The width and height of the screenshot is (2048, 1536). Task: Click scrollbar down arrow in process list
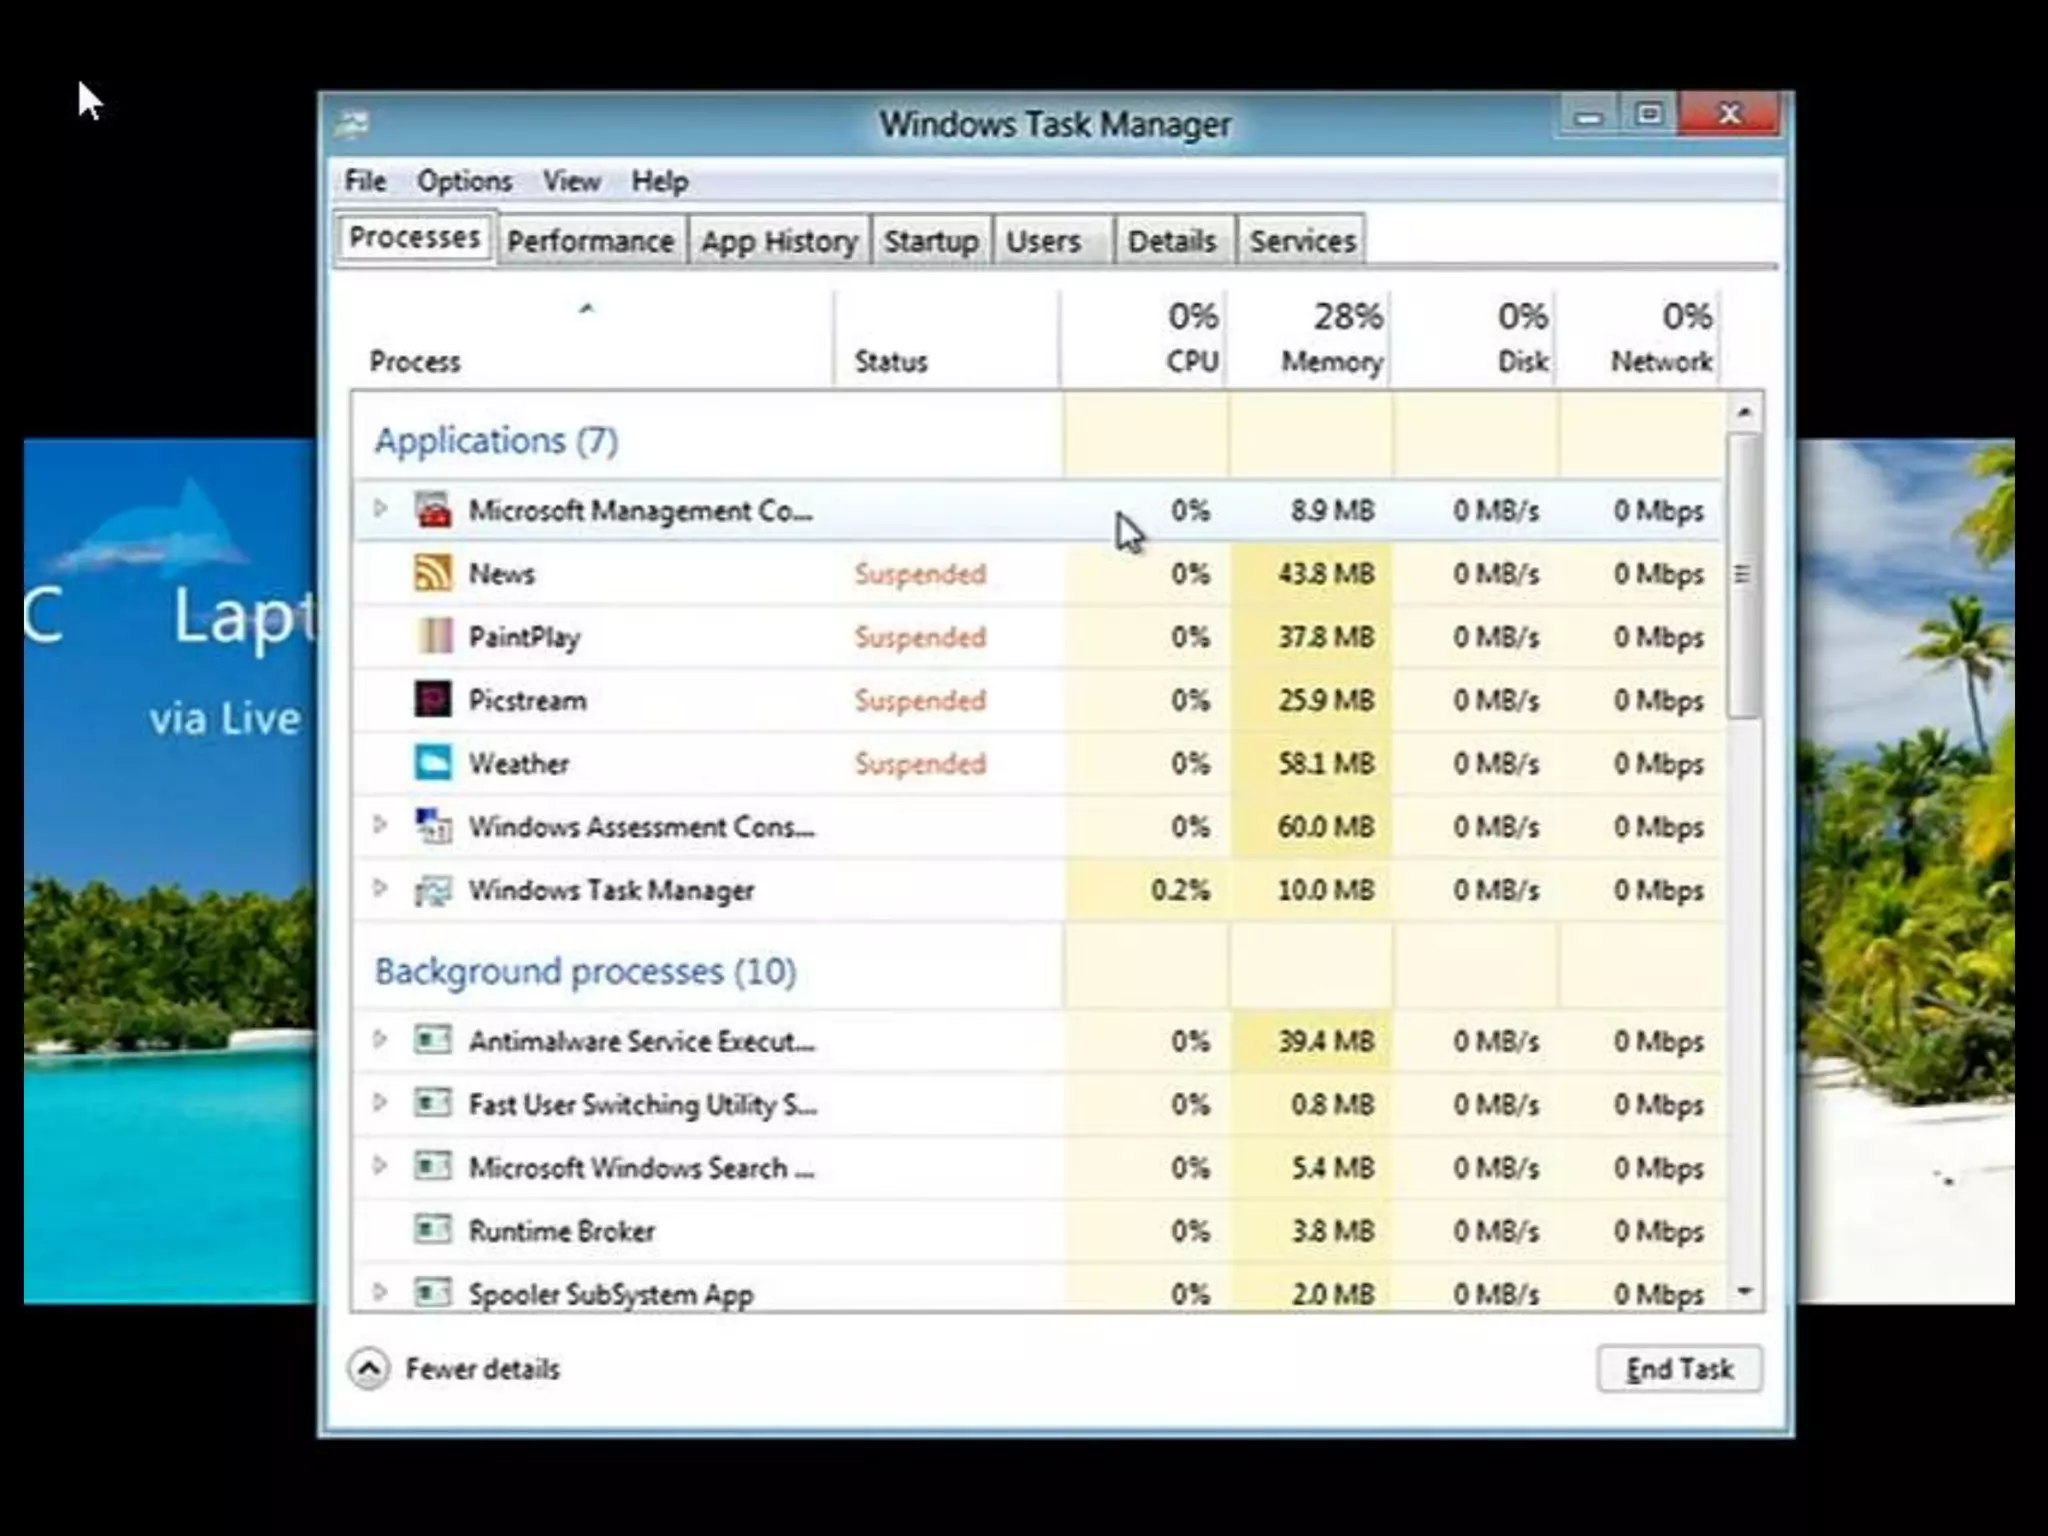(x=1745, y=1292)
